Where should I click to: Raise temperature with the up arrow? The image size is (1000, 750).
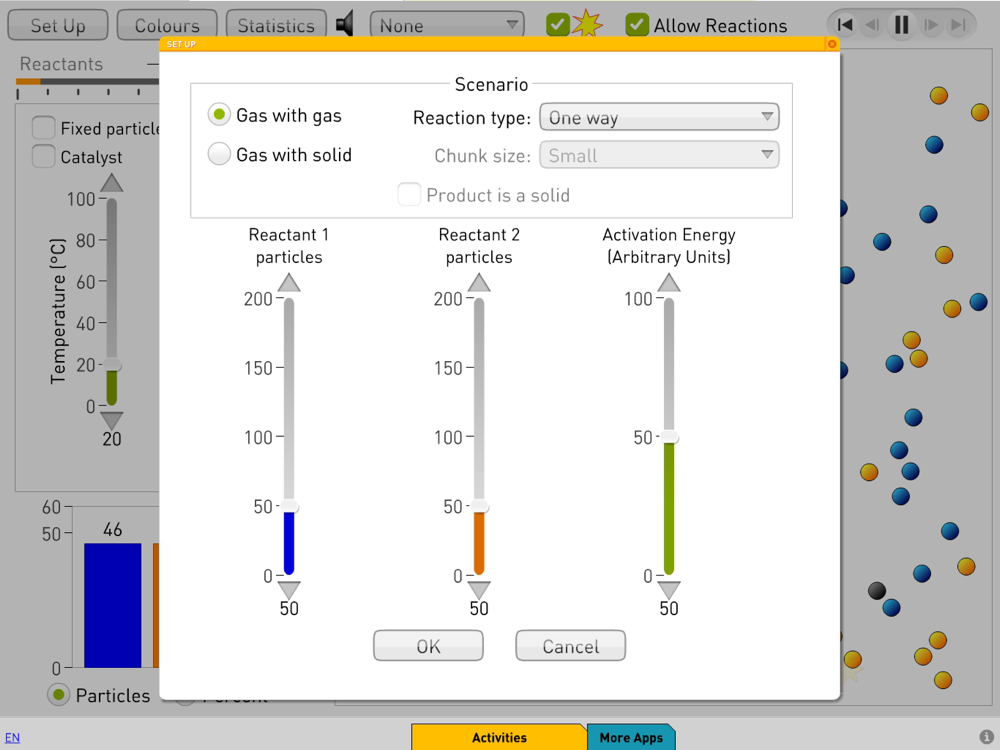coord(112,183)
